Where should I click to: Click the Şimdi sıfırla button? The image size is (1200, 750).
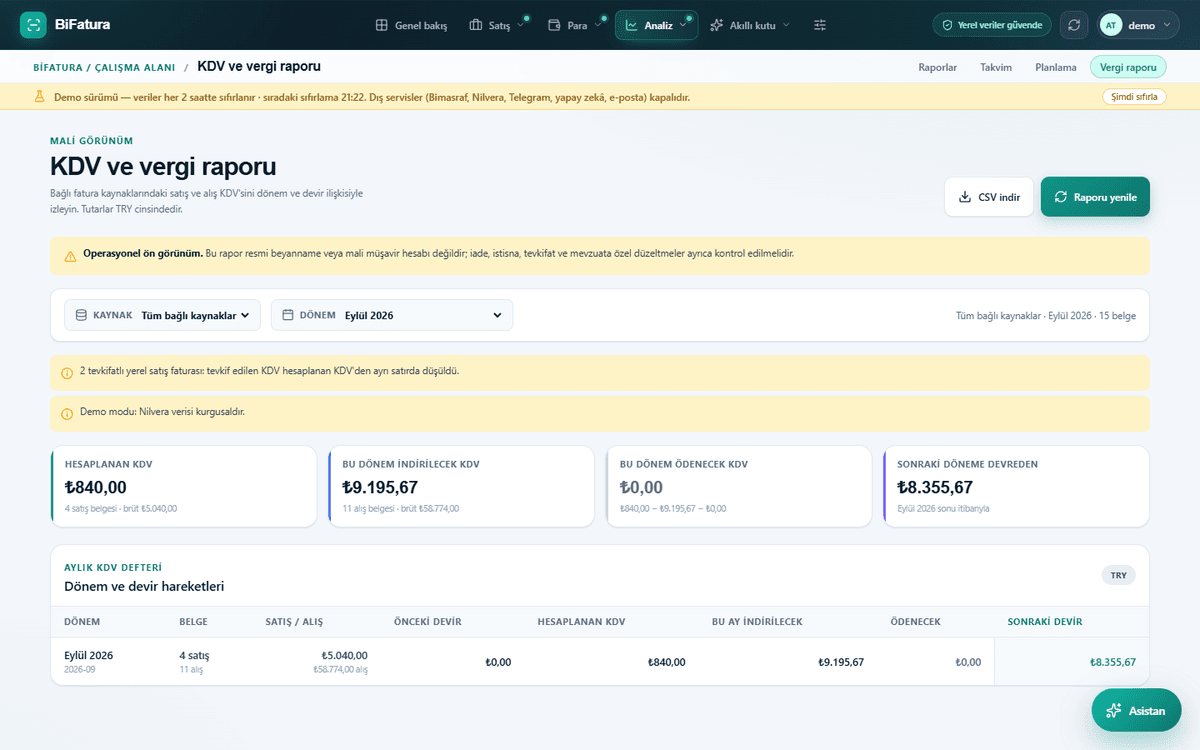click(1134, 97)
